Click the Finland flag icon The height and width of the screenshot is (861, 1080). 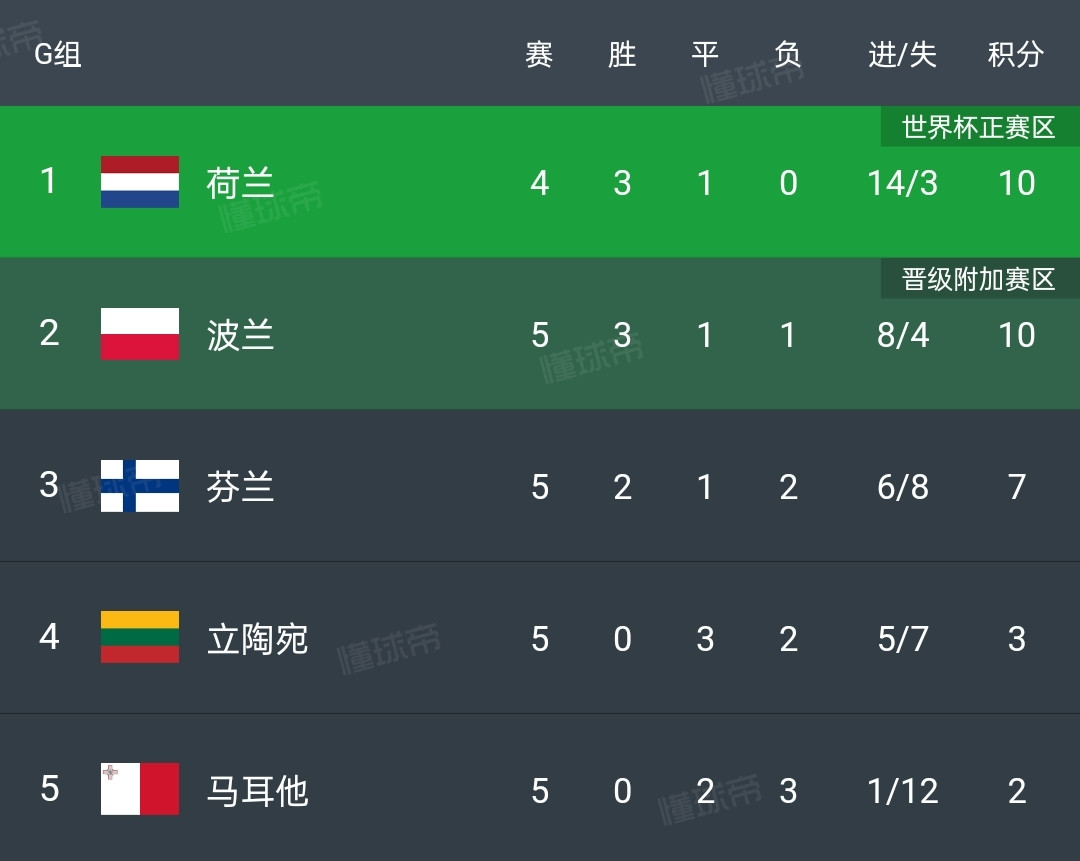tap(140, 486)
